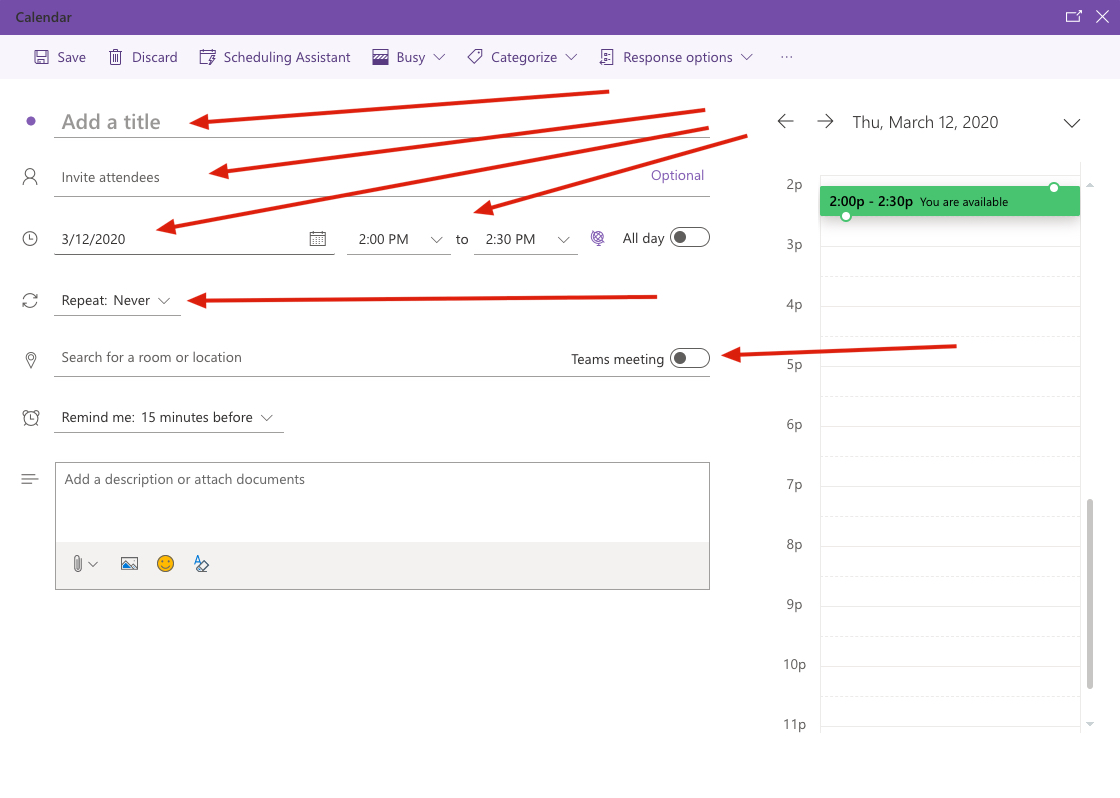Toggle the All day switch
Image resolution: width=1120 pixels, height=798 pixels.
click(x=690, y=237)
